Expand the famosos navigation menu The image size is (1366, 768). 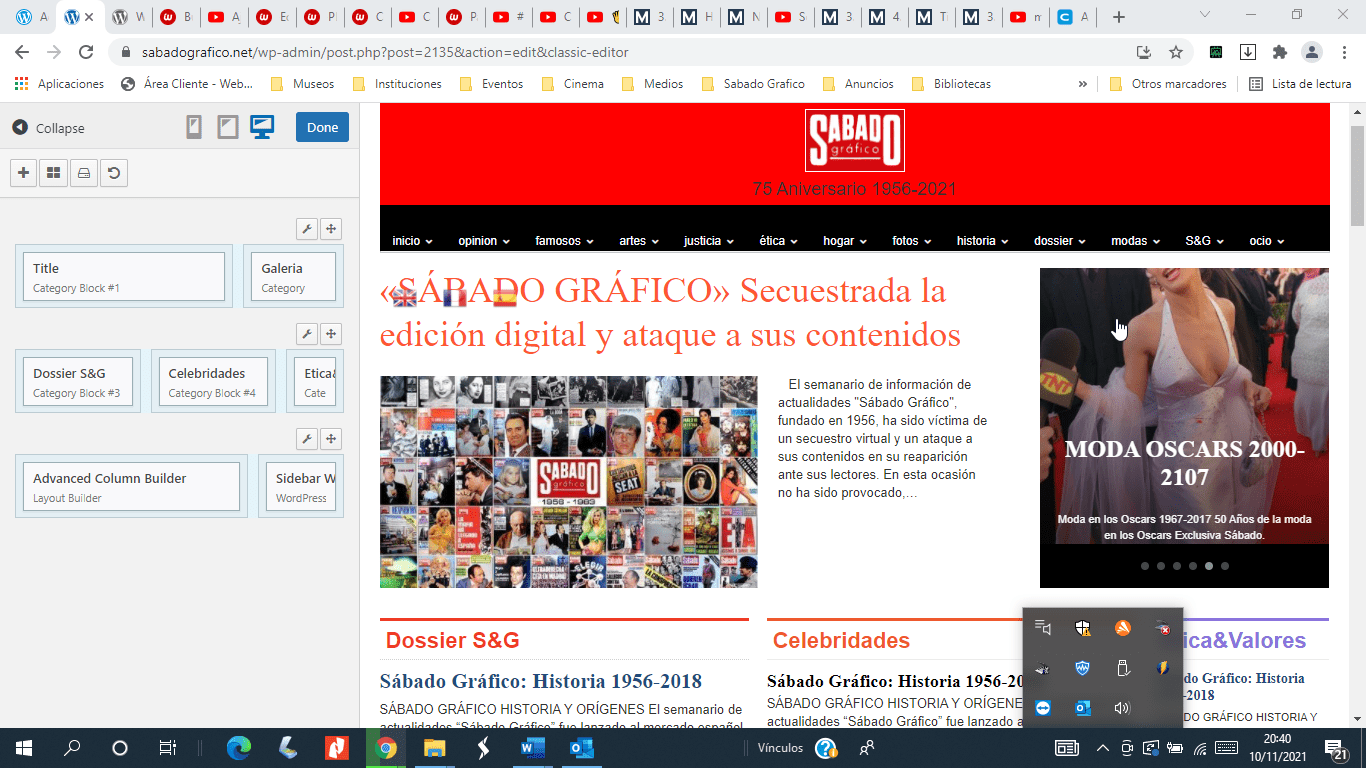pos(564,241)
